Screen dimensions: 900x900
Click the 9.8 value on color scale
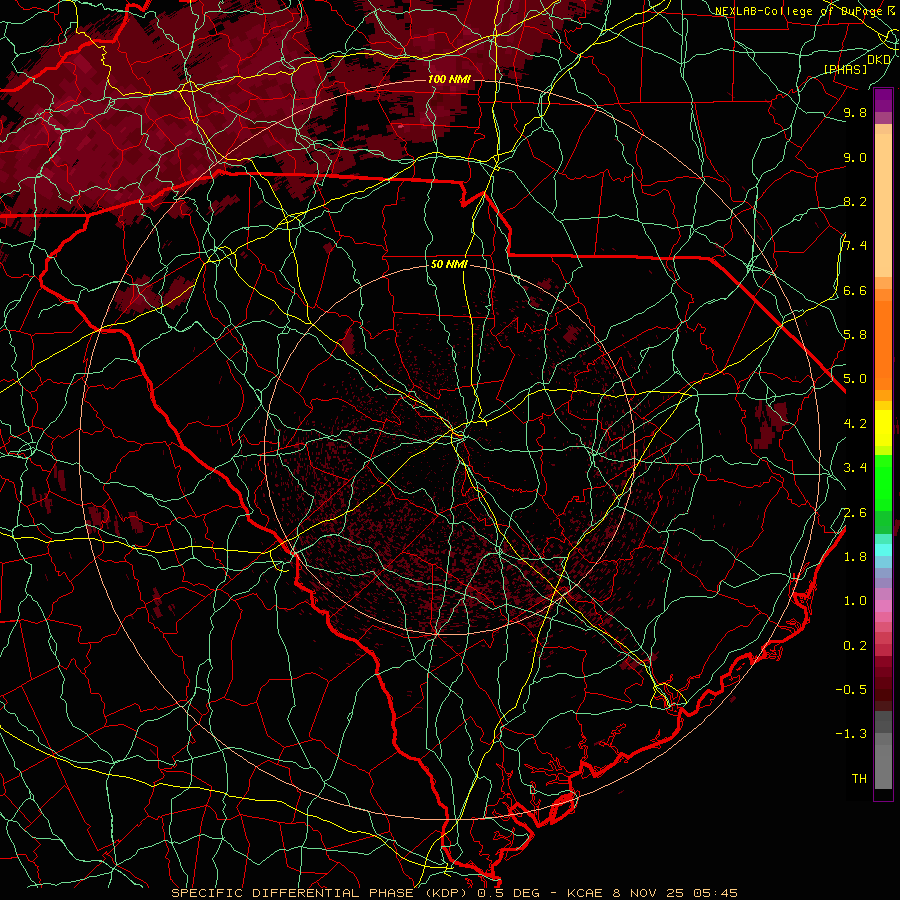[x=855, y=113]
